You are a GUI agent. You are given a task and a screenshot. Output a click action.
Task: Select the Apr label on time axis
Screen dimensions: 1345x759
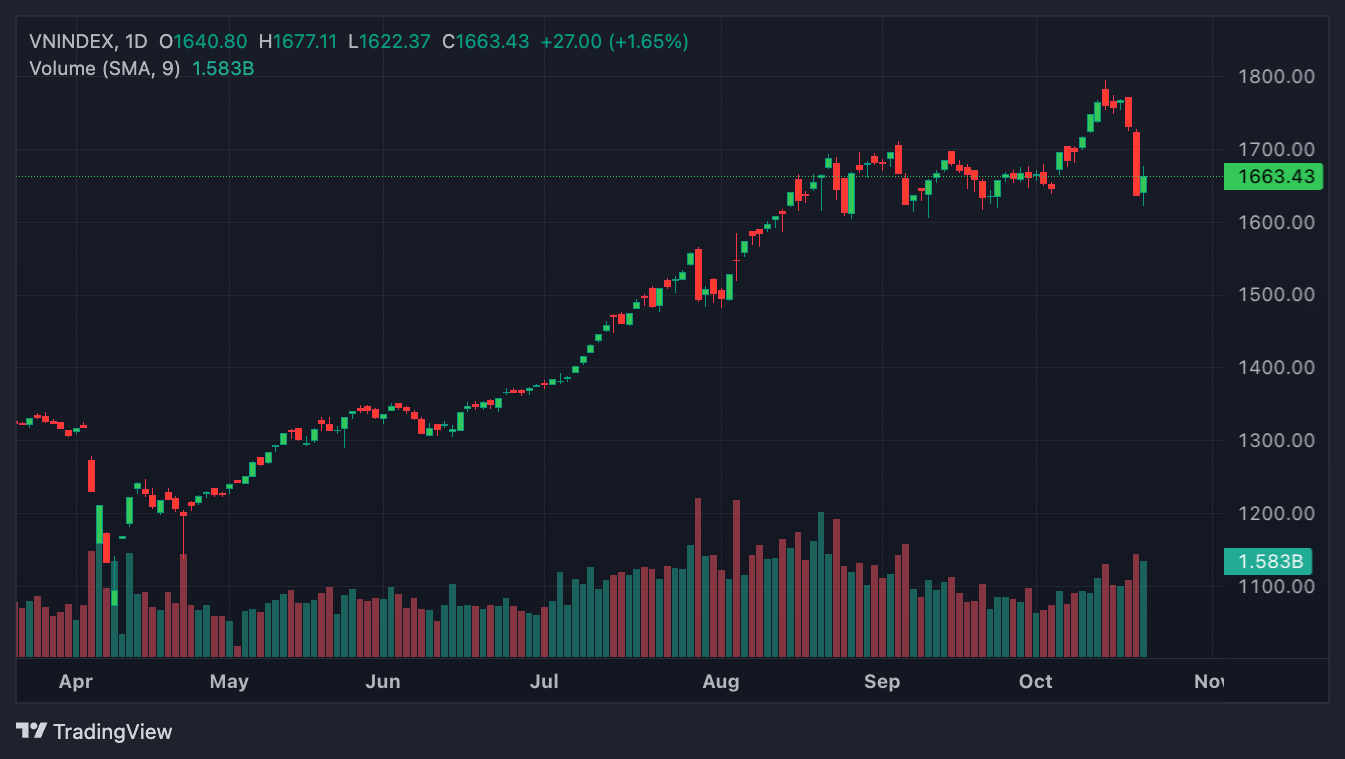(x=76, y=682)
